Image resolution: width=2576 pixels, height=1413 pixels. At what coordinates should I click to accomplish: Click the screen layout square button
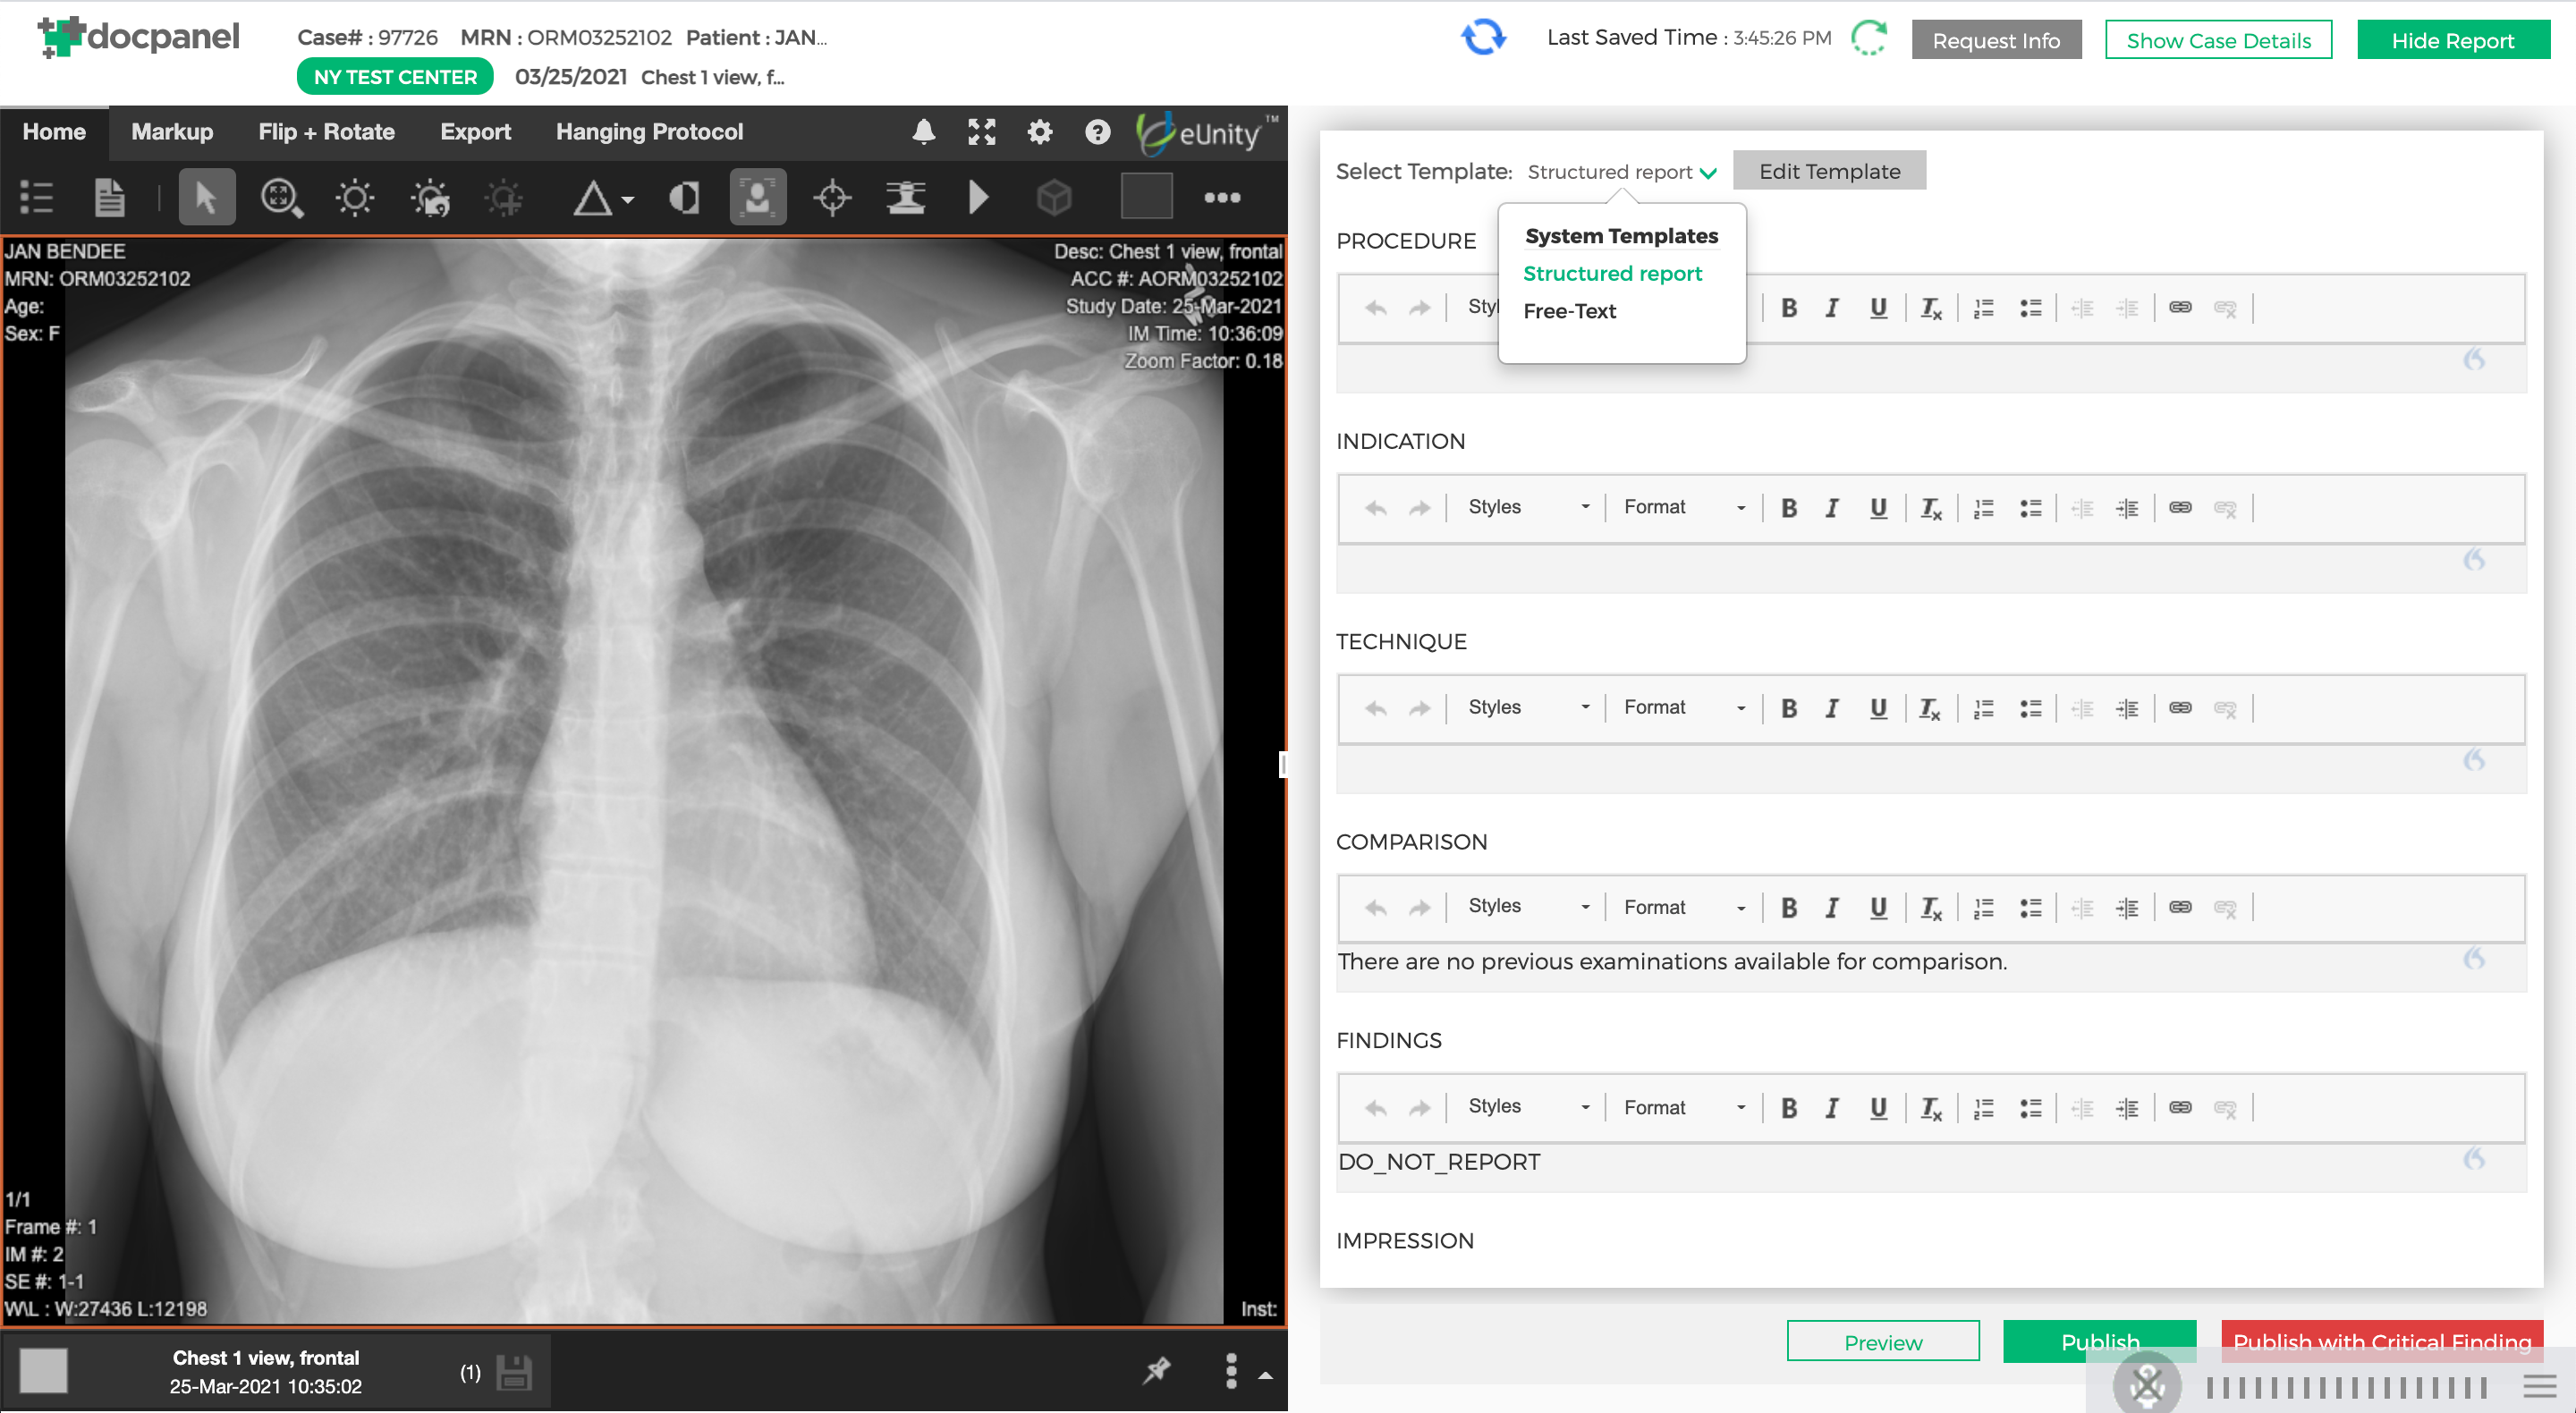[x=1147, y=196]
